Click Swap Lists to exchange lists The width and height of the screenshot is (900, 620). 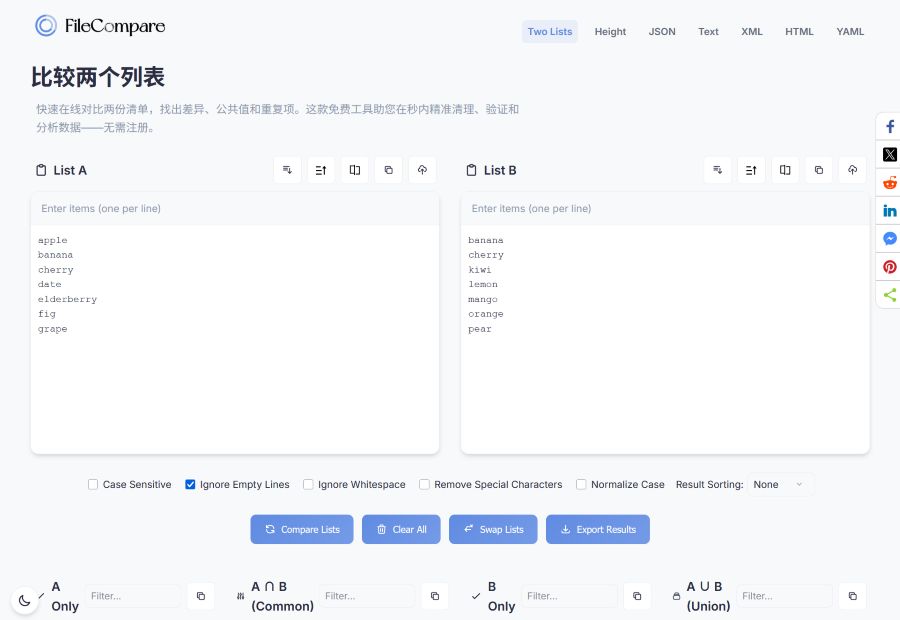pyautogui.click(x=493, y=529)
